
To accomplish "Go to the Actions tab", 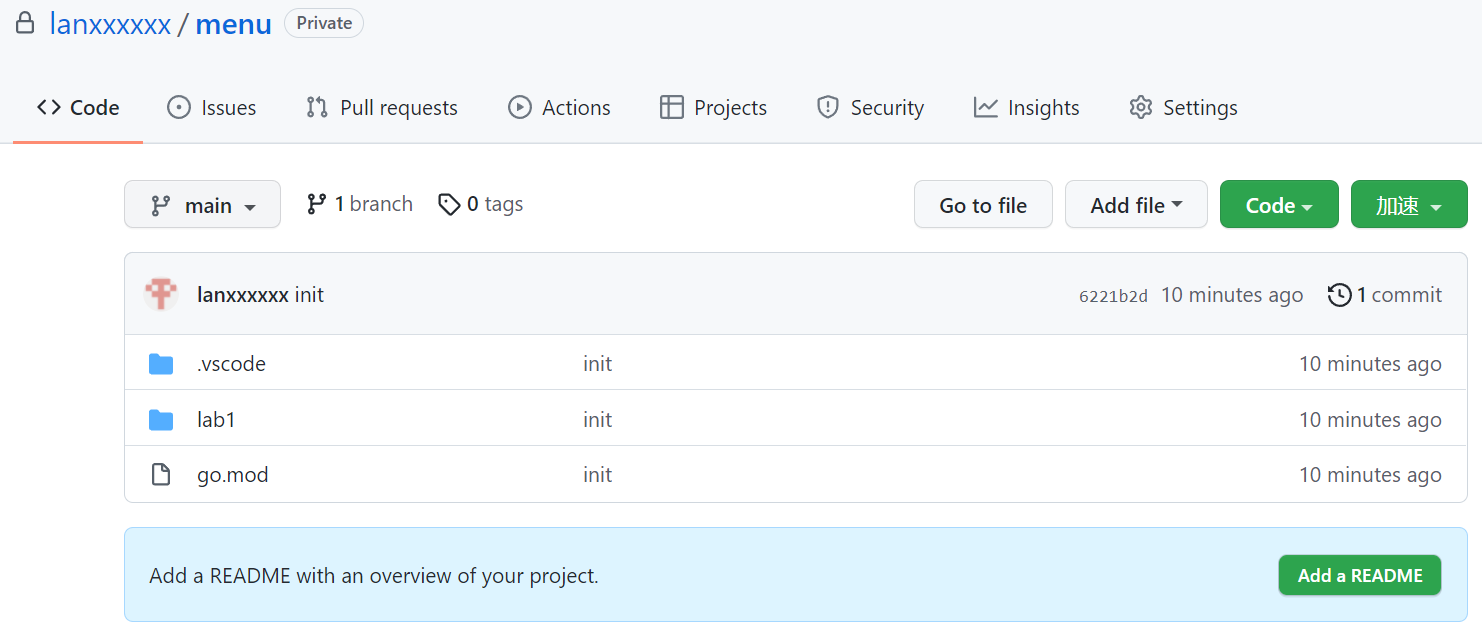I will click(559, 108).
